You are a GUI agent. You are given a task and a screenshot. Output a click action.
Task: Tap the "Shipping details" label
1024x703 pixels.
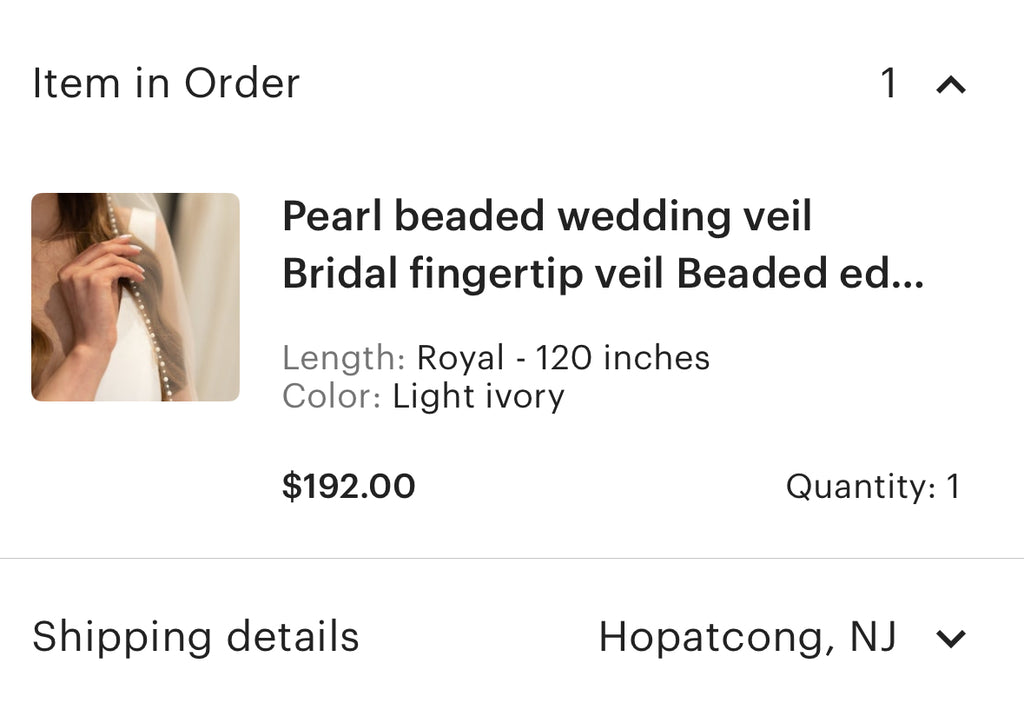(196, 637)
